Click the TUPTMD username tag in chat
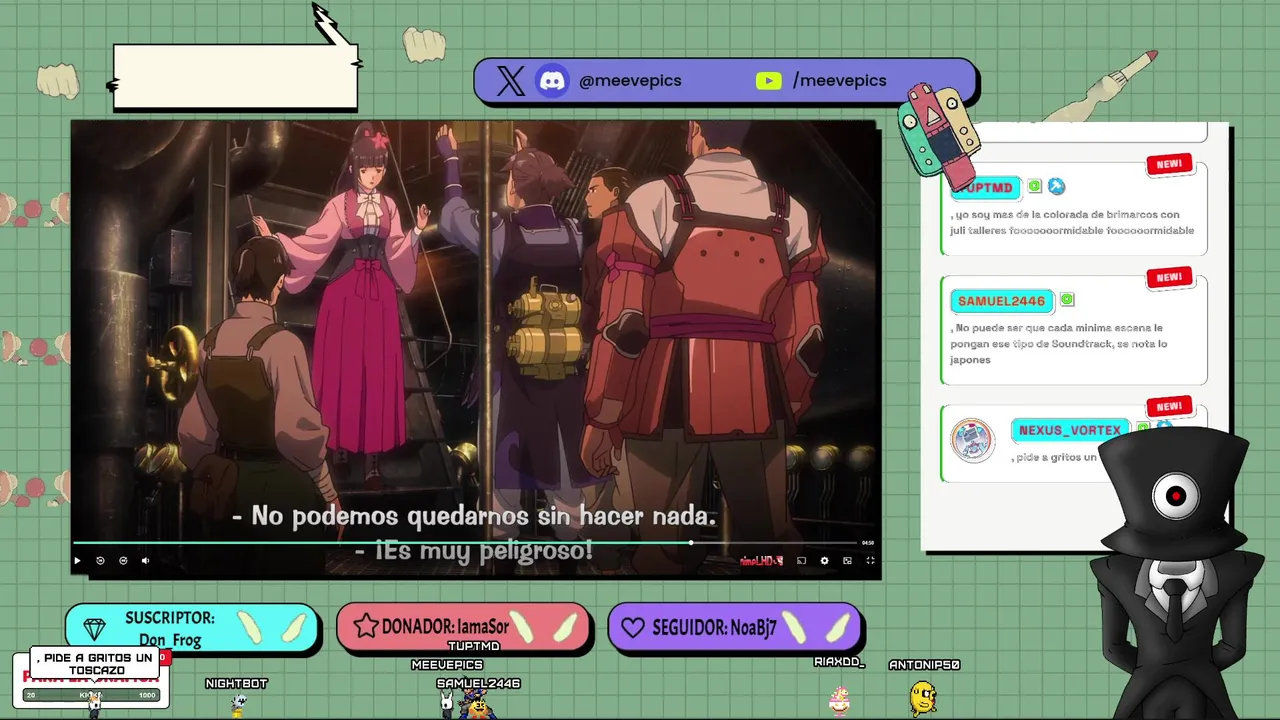Screen dimensions: 1280x720 click(985, 187)
